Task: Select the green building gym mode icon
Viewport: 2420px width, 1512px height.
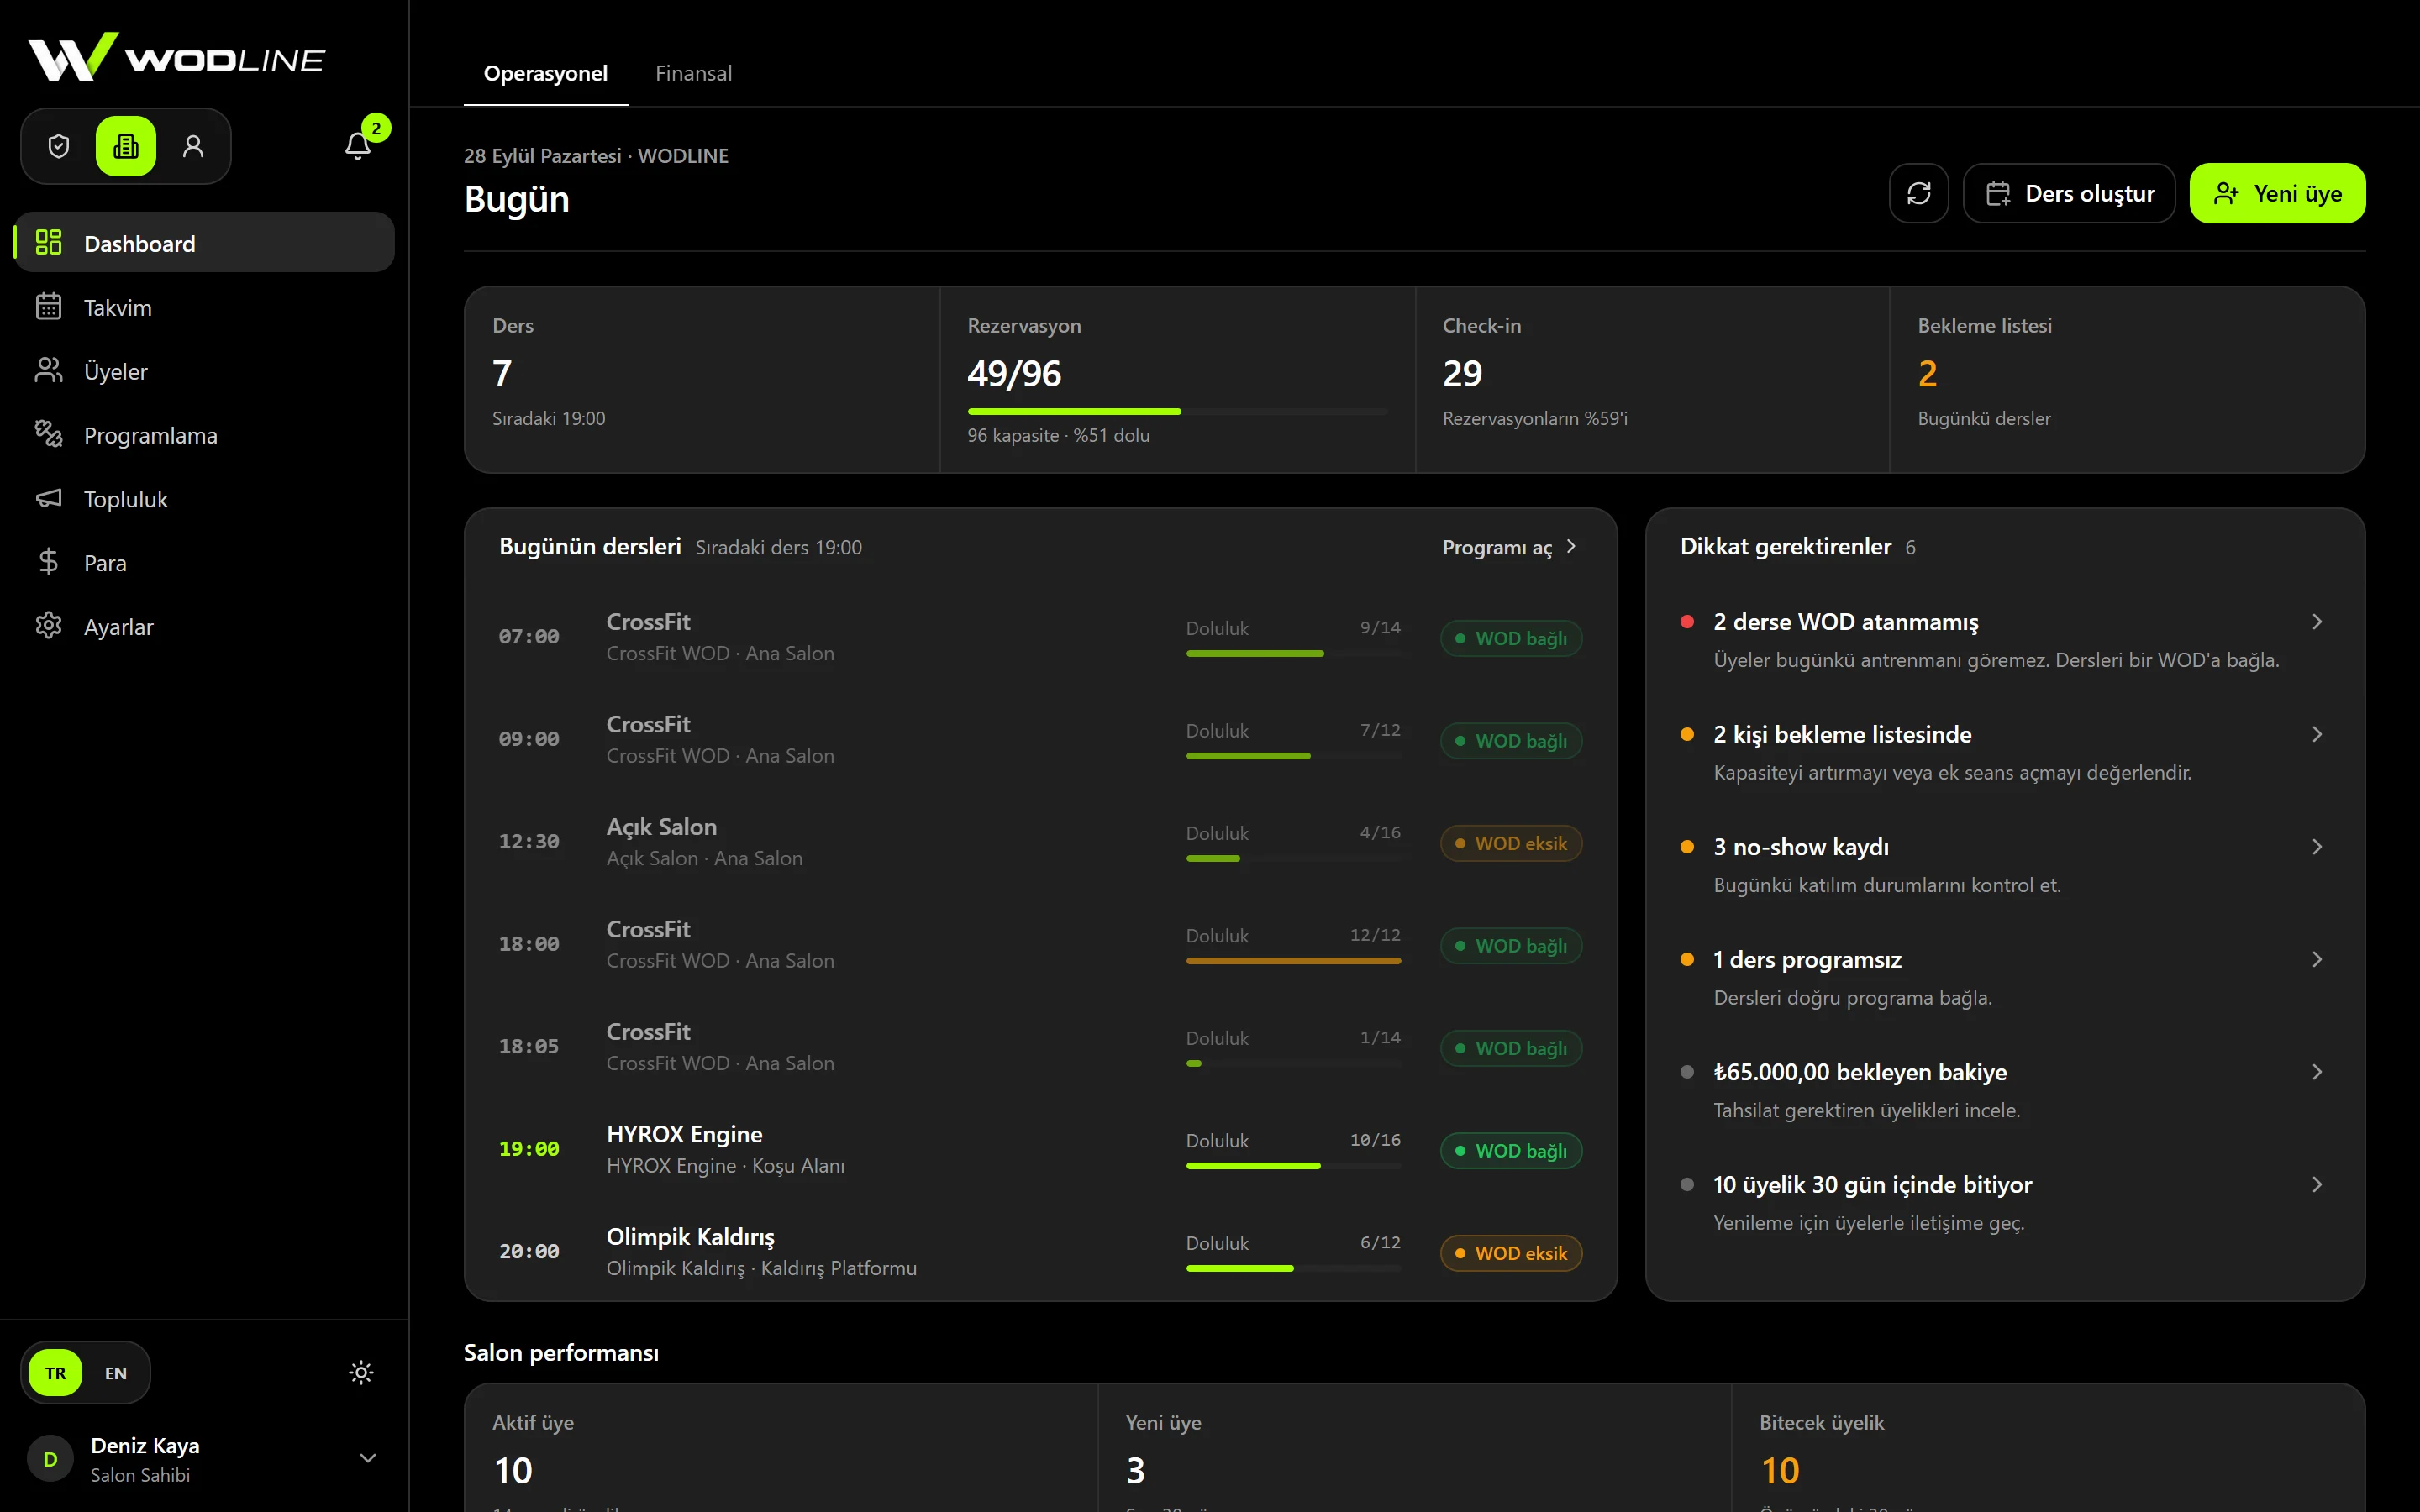Action: click(x=126, y=146)
